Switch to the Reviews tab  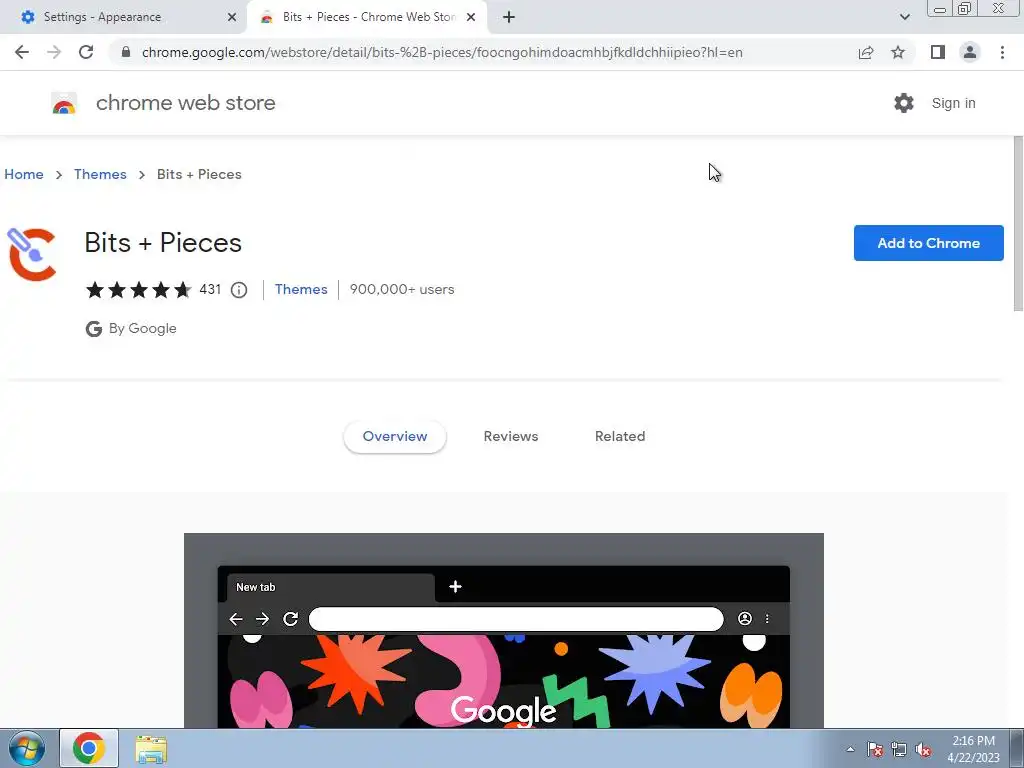[x=511, y=436]
